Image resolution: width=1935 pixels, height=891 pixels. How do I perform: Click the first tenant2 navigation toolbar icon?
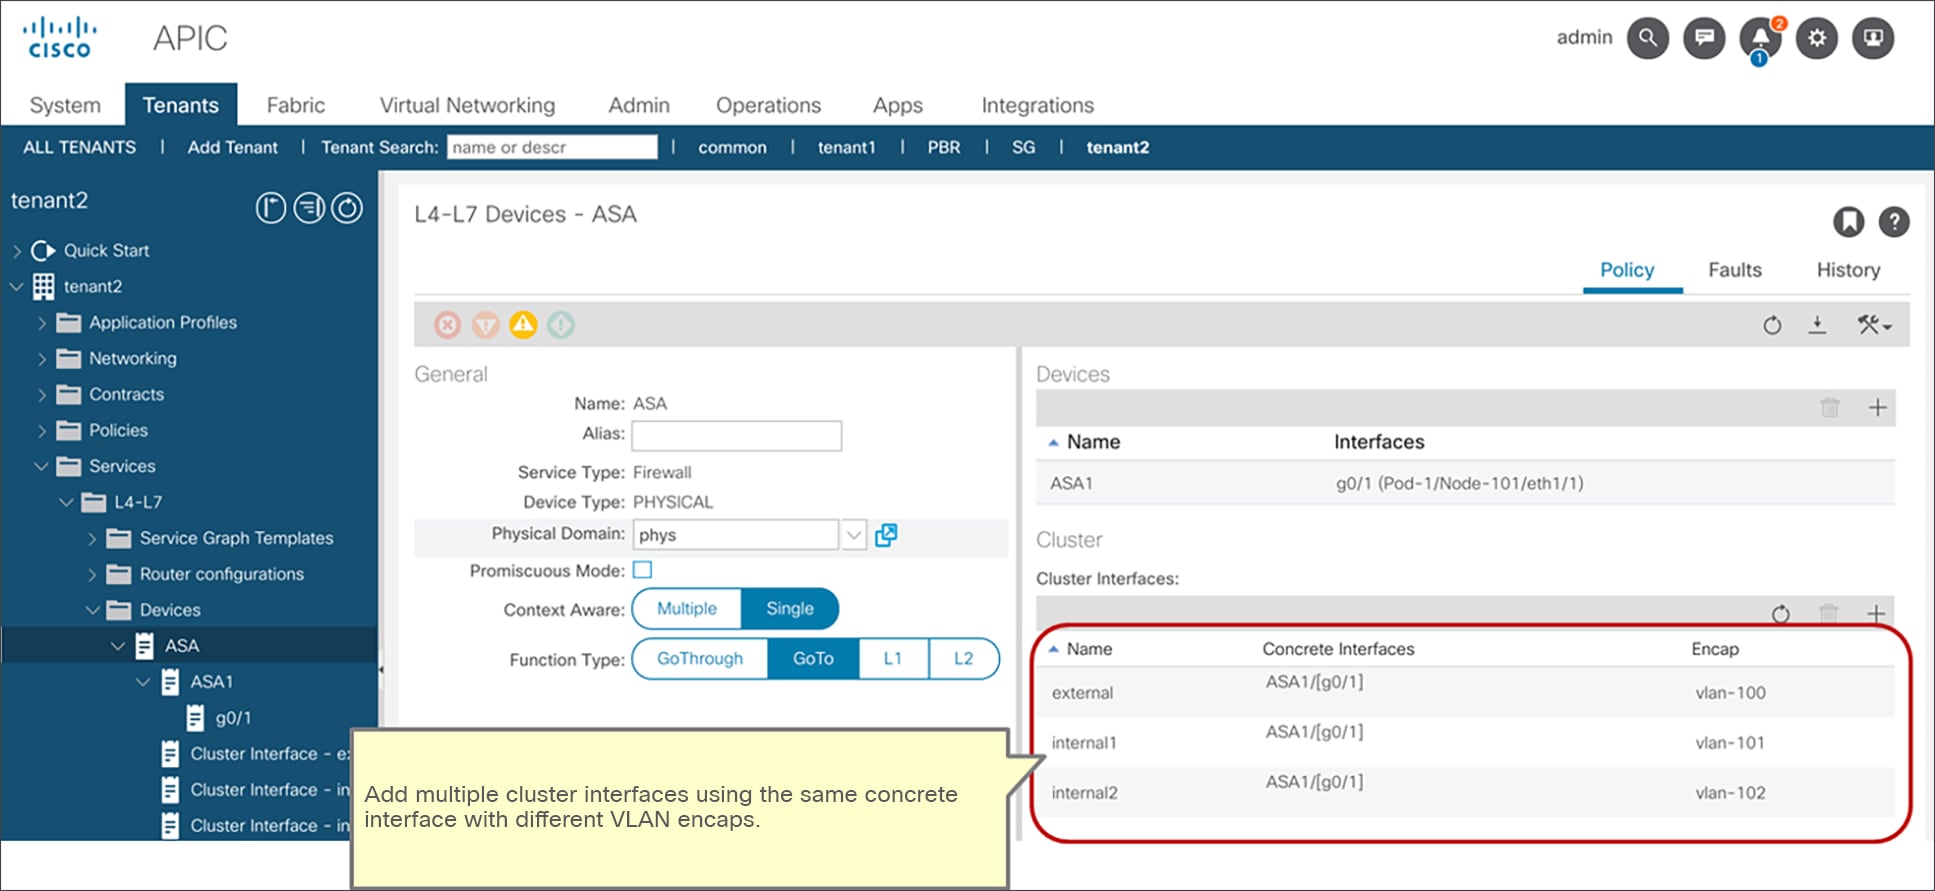tap(271, 208)
